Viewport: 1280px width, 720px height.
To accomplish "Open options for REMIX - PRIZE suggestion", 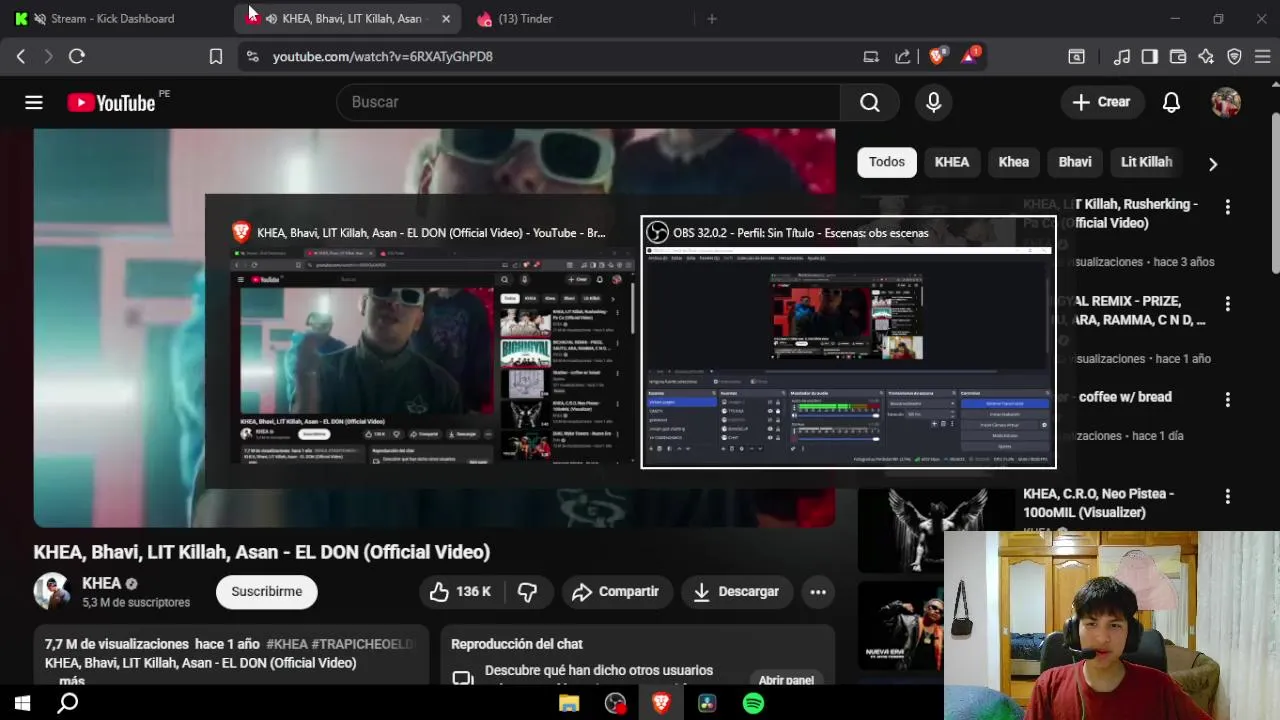I will point(1228,304).
